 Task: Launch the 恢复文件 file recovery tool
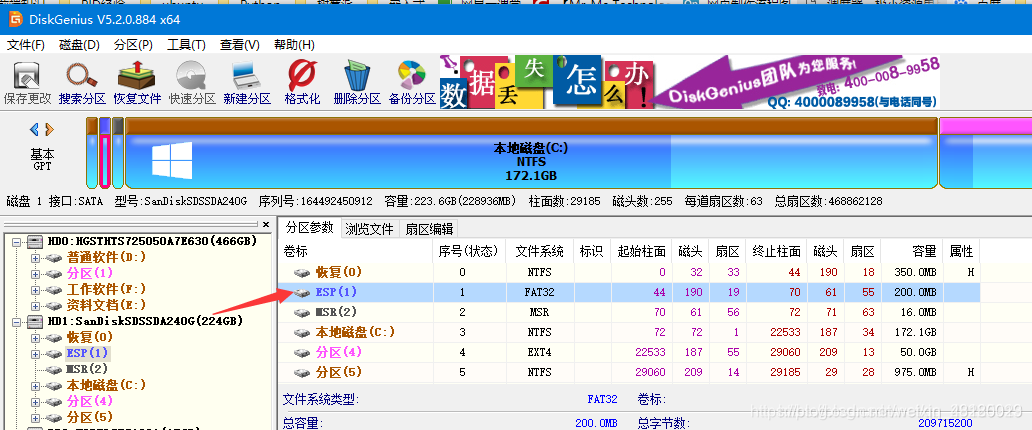[137, 76]
